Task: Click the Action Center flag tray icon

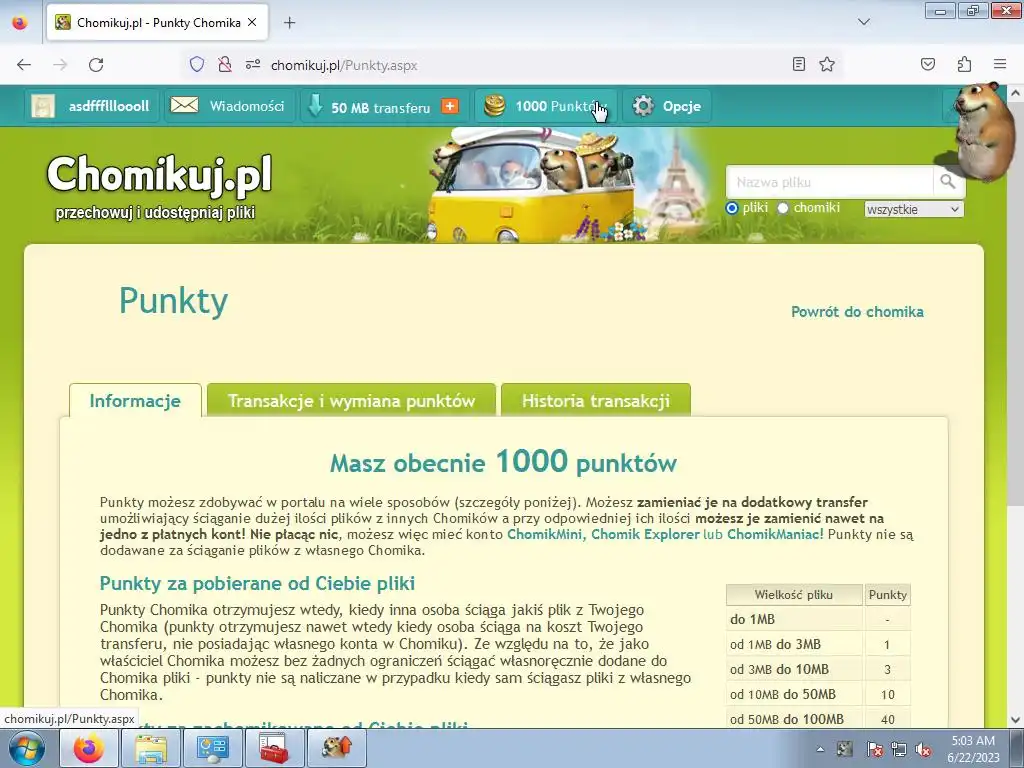Action: point(874,750)
